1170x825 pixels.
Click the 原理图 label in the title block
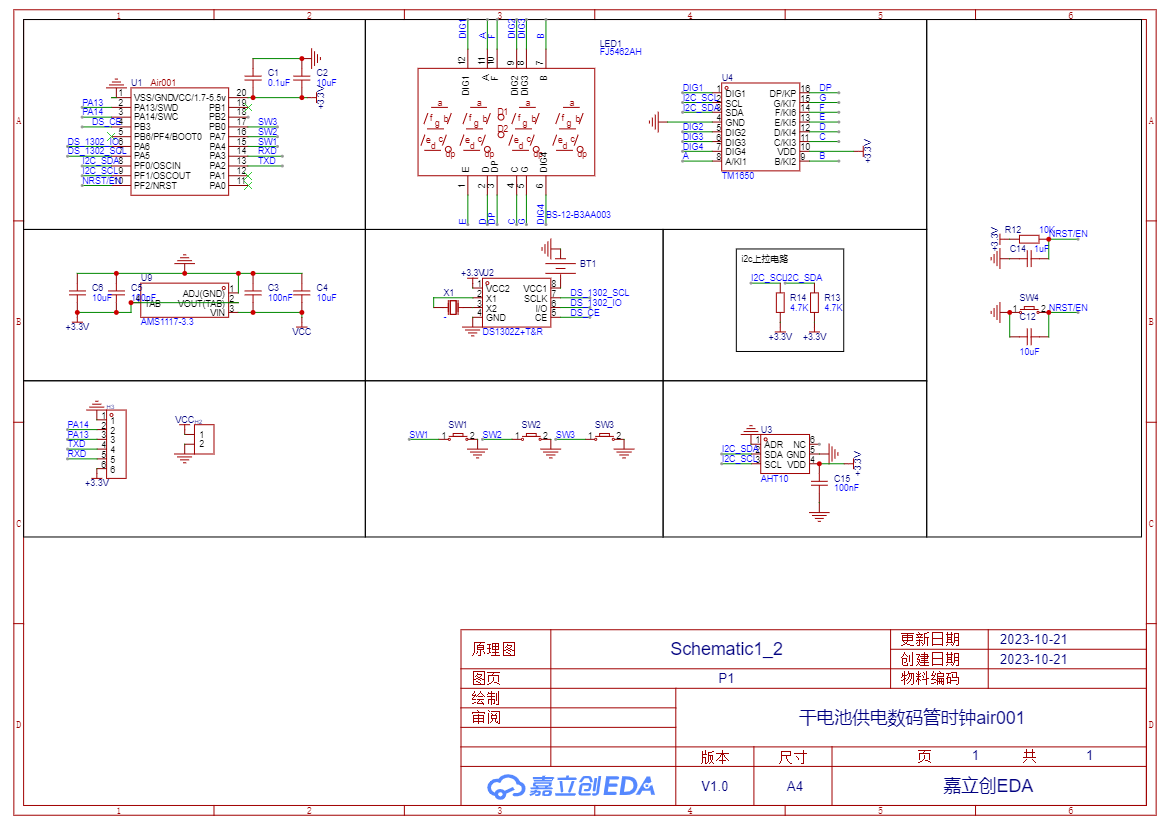pyautogui.click(x=493, y=649)
